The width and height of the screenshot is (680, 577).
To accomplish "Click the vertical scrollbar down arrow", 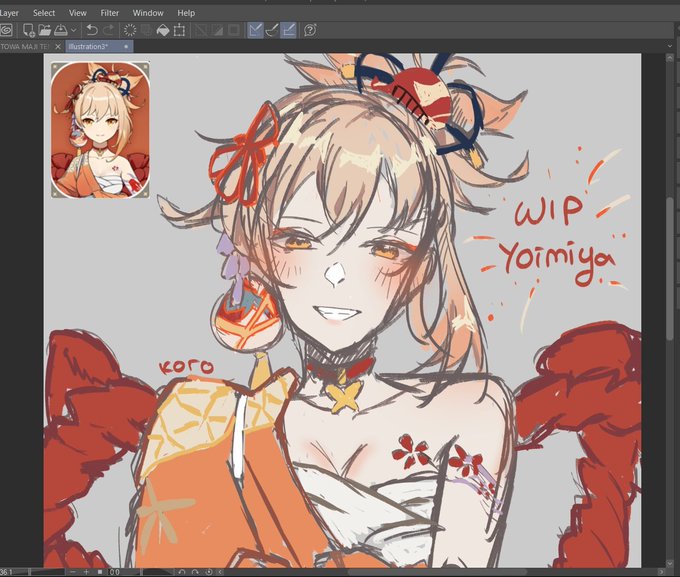I will point(670,564).
